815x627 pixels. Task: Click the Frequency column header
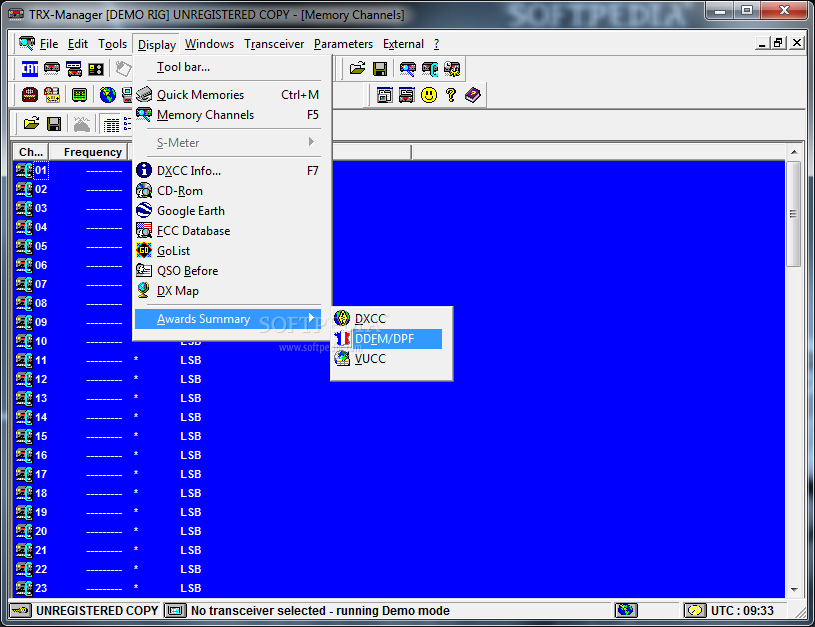pos(88,152)
